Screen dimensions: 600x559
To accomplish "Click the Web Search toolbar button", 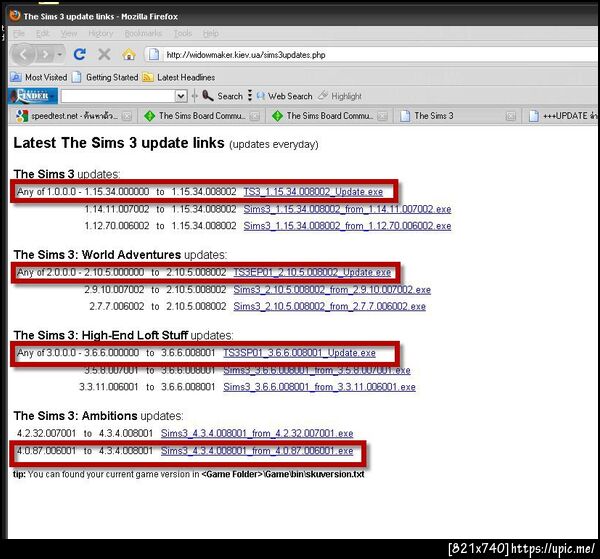I will coord(284,96).
